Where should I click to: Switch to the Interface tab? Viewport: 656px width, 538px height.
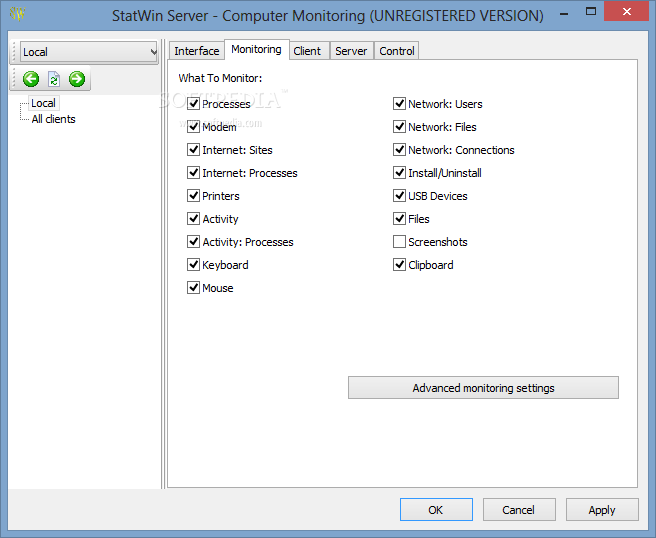pyautogui.click(x=197, y=51)
